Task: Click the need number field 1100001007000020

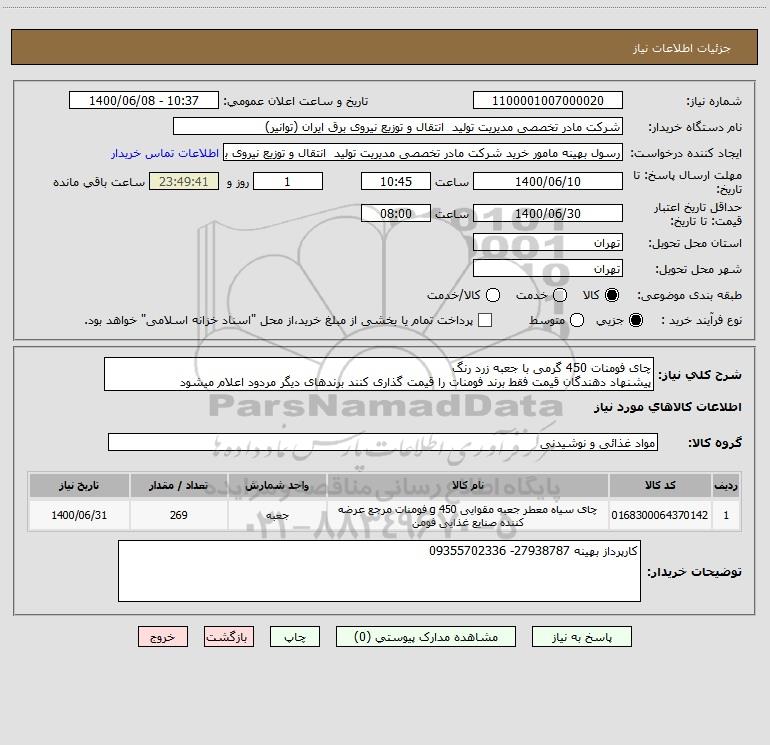Action: tap(548, 101)
